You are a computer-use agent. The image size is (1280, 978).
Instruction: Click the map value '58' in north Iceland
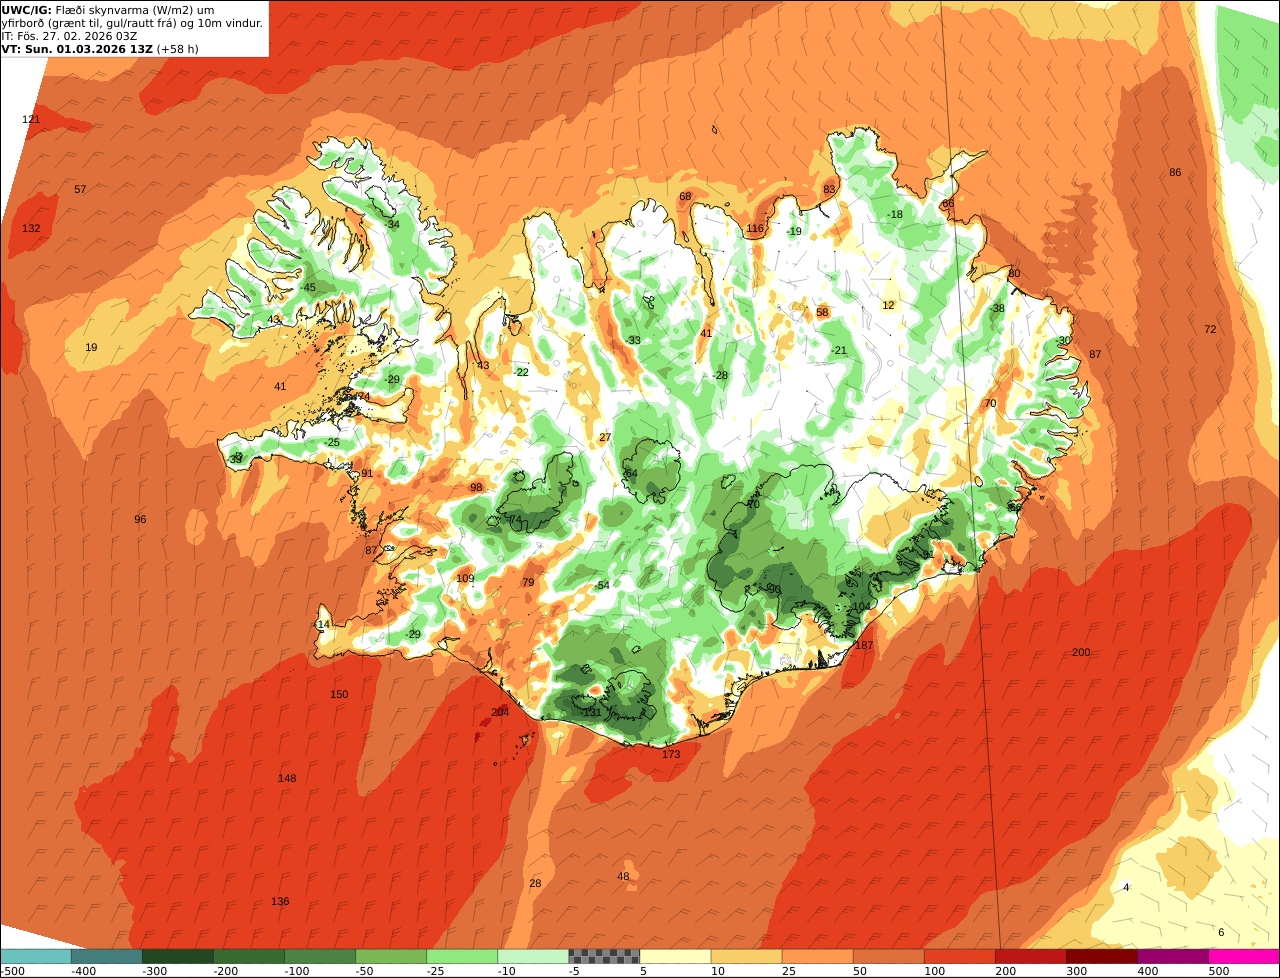click(x=822, y=312)
